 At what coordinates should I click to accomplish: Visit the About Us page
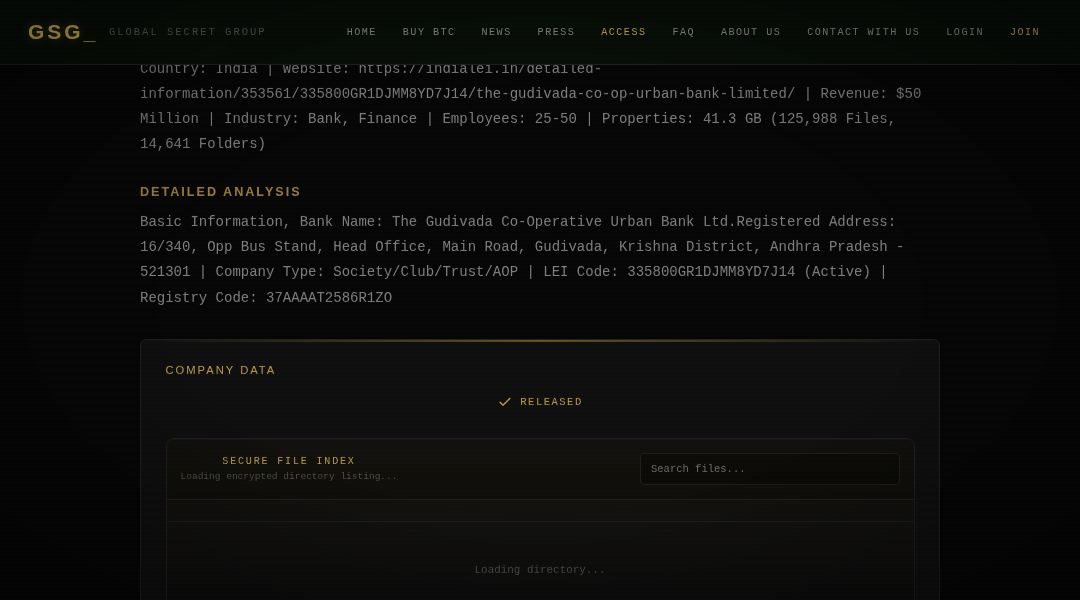[x=751, y=32]
